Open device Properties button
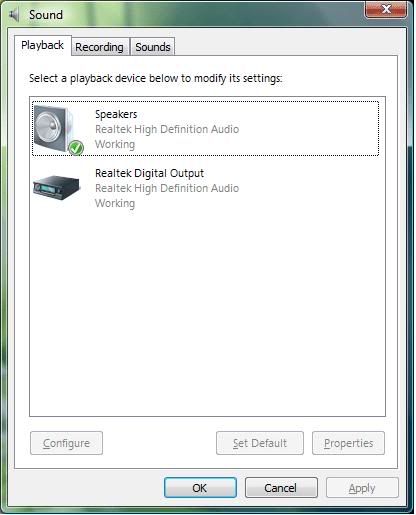This screenshot has height=515, width=416. pos(348,443)
